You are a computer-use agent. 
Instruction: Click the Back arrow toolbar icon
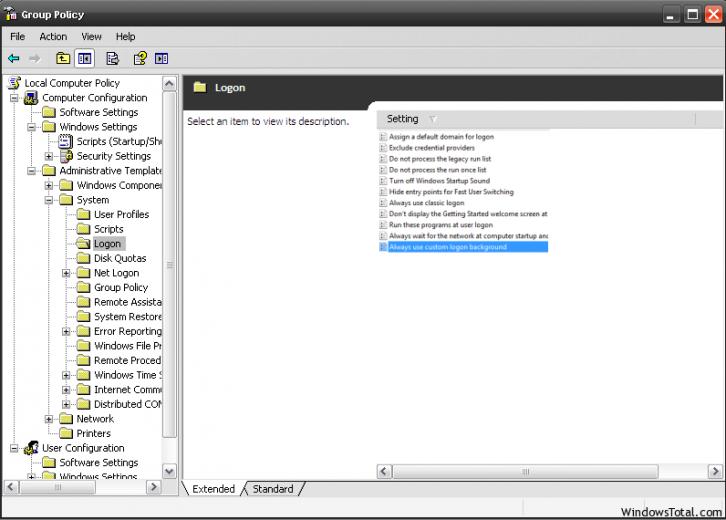(x=14, y=59)
